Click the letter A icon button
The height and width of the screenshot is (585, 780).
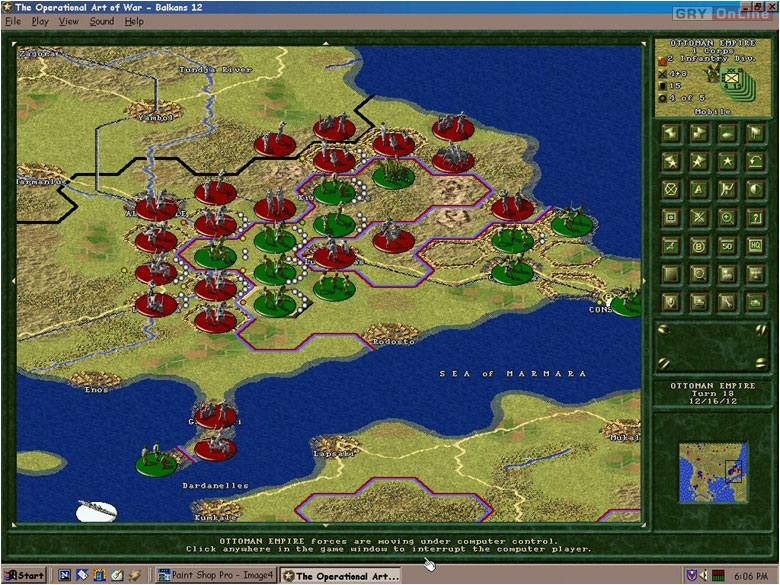click(x=699, y=190)
